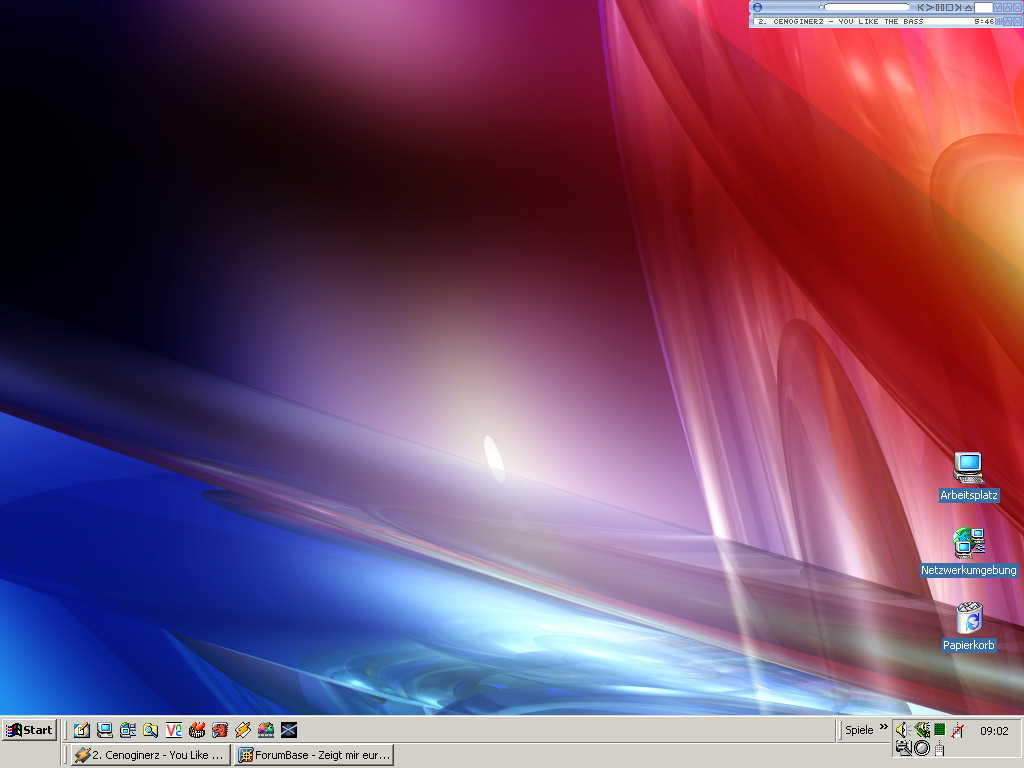Open the Papierkorb recycle bin icon
The width and height of the screenshot is (1024, 768).
click(x=968, y=626)
